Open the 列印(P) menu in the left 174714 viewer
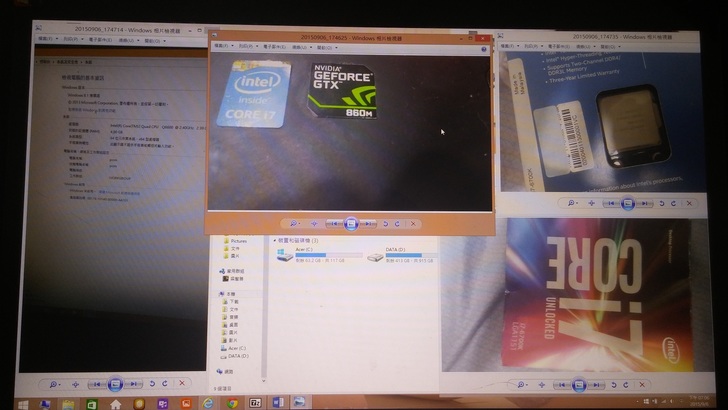 73,39
